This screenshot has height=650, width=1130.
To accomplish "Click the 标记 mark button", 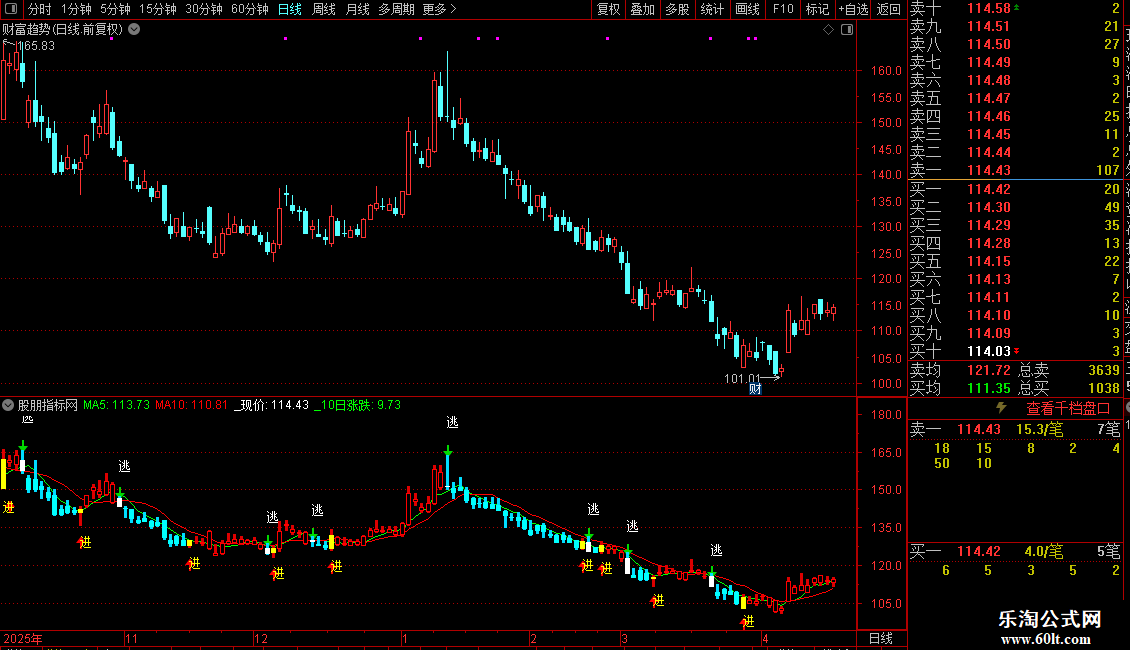I will pos(817,9).
